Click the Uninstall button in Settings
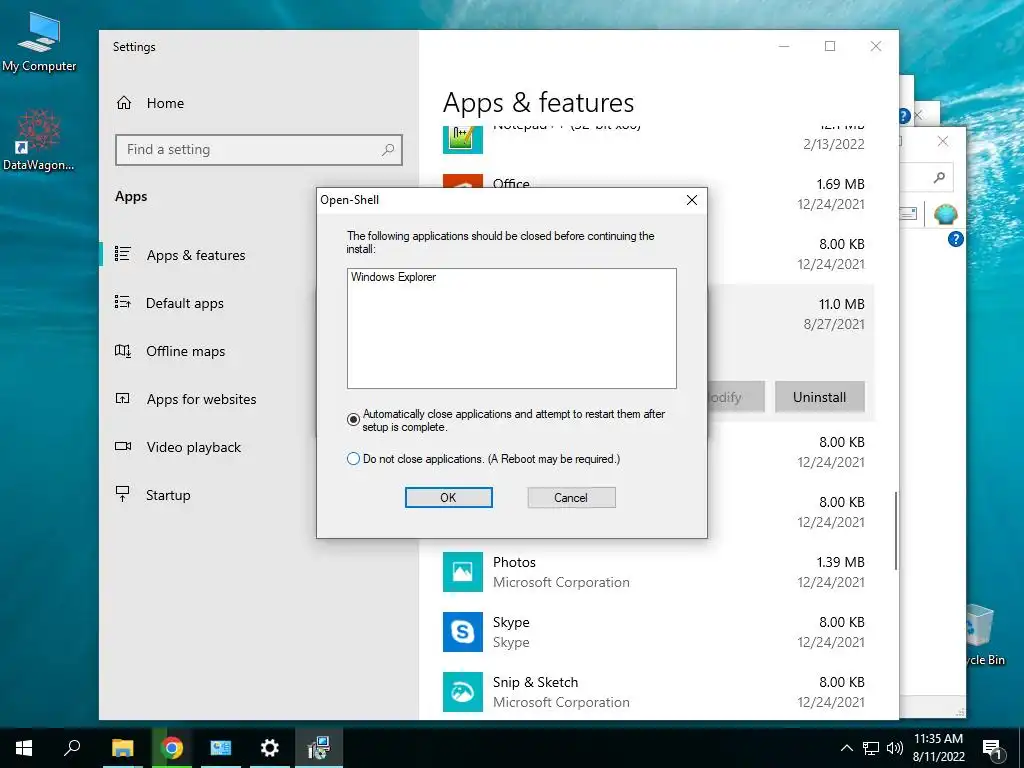This screenshot has height=768, width=1024. click(x=820, y=397)
